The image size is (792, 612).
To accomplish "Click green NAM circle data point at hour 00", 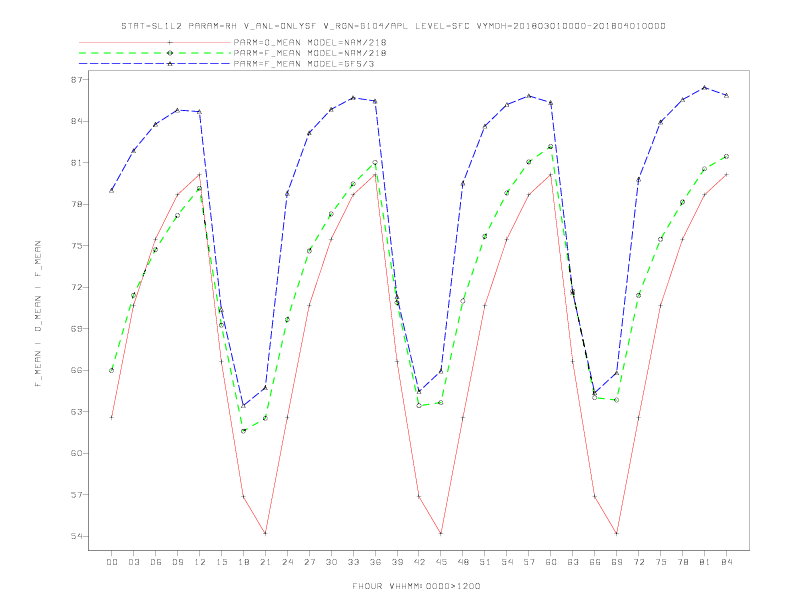I will pos(112,370).
